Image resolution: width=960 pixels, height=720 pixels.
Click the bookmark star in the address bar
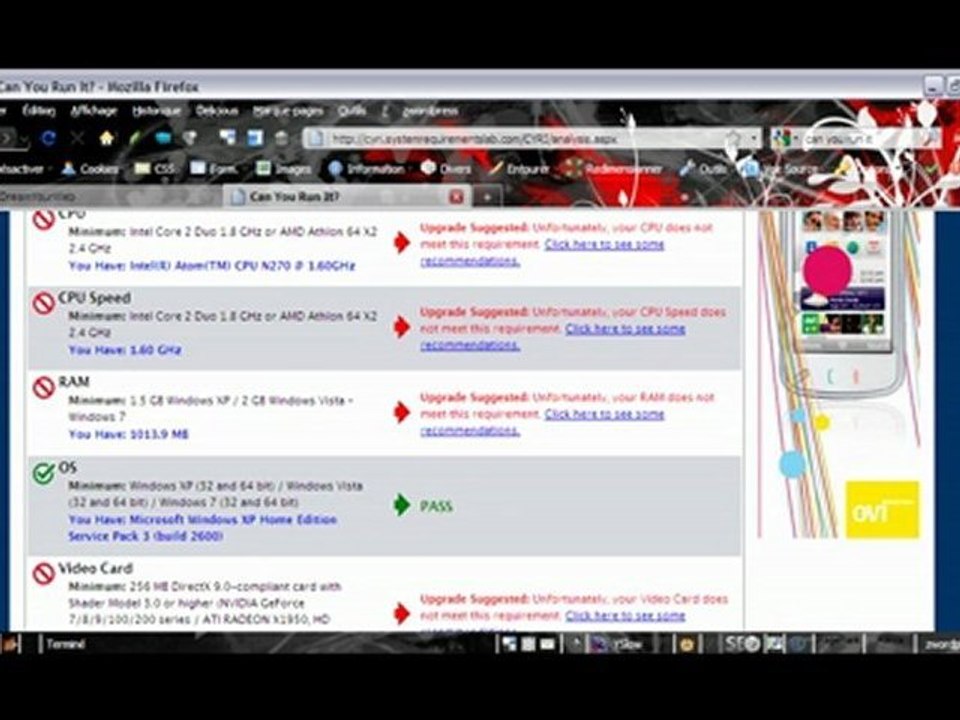pos(733,138)
